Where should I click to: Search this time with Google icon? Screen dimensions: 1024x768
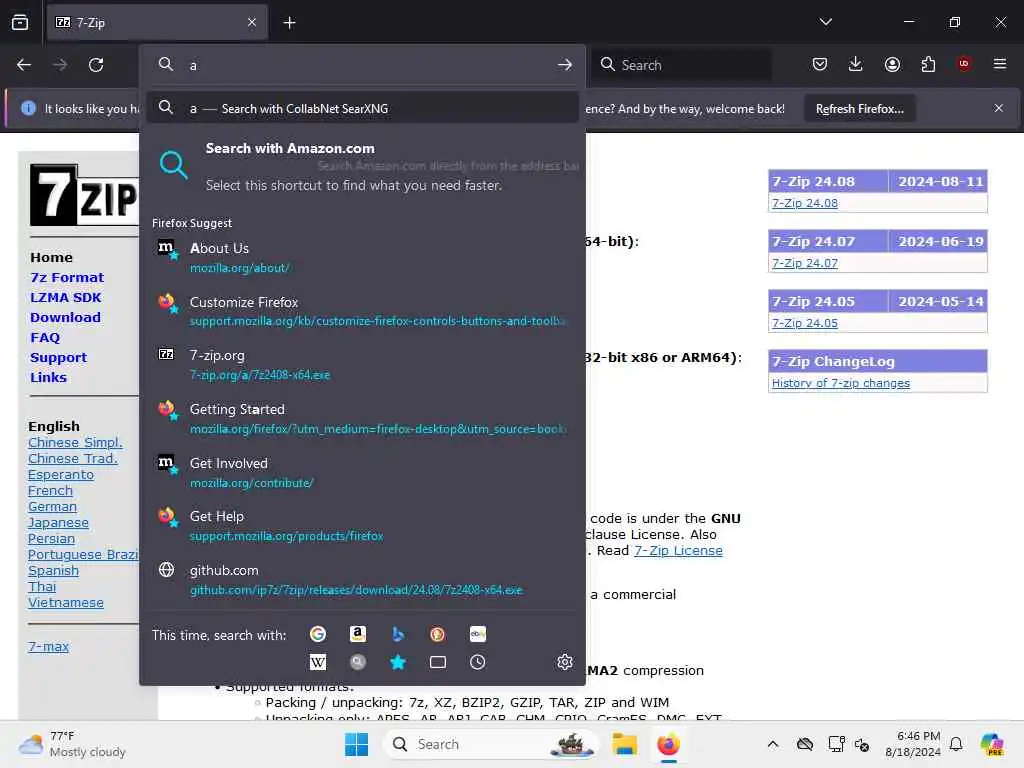pos(318,634)
